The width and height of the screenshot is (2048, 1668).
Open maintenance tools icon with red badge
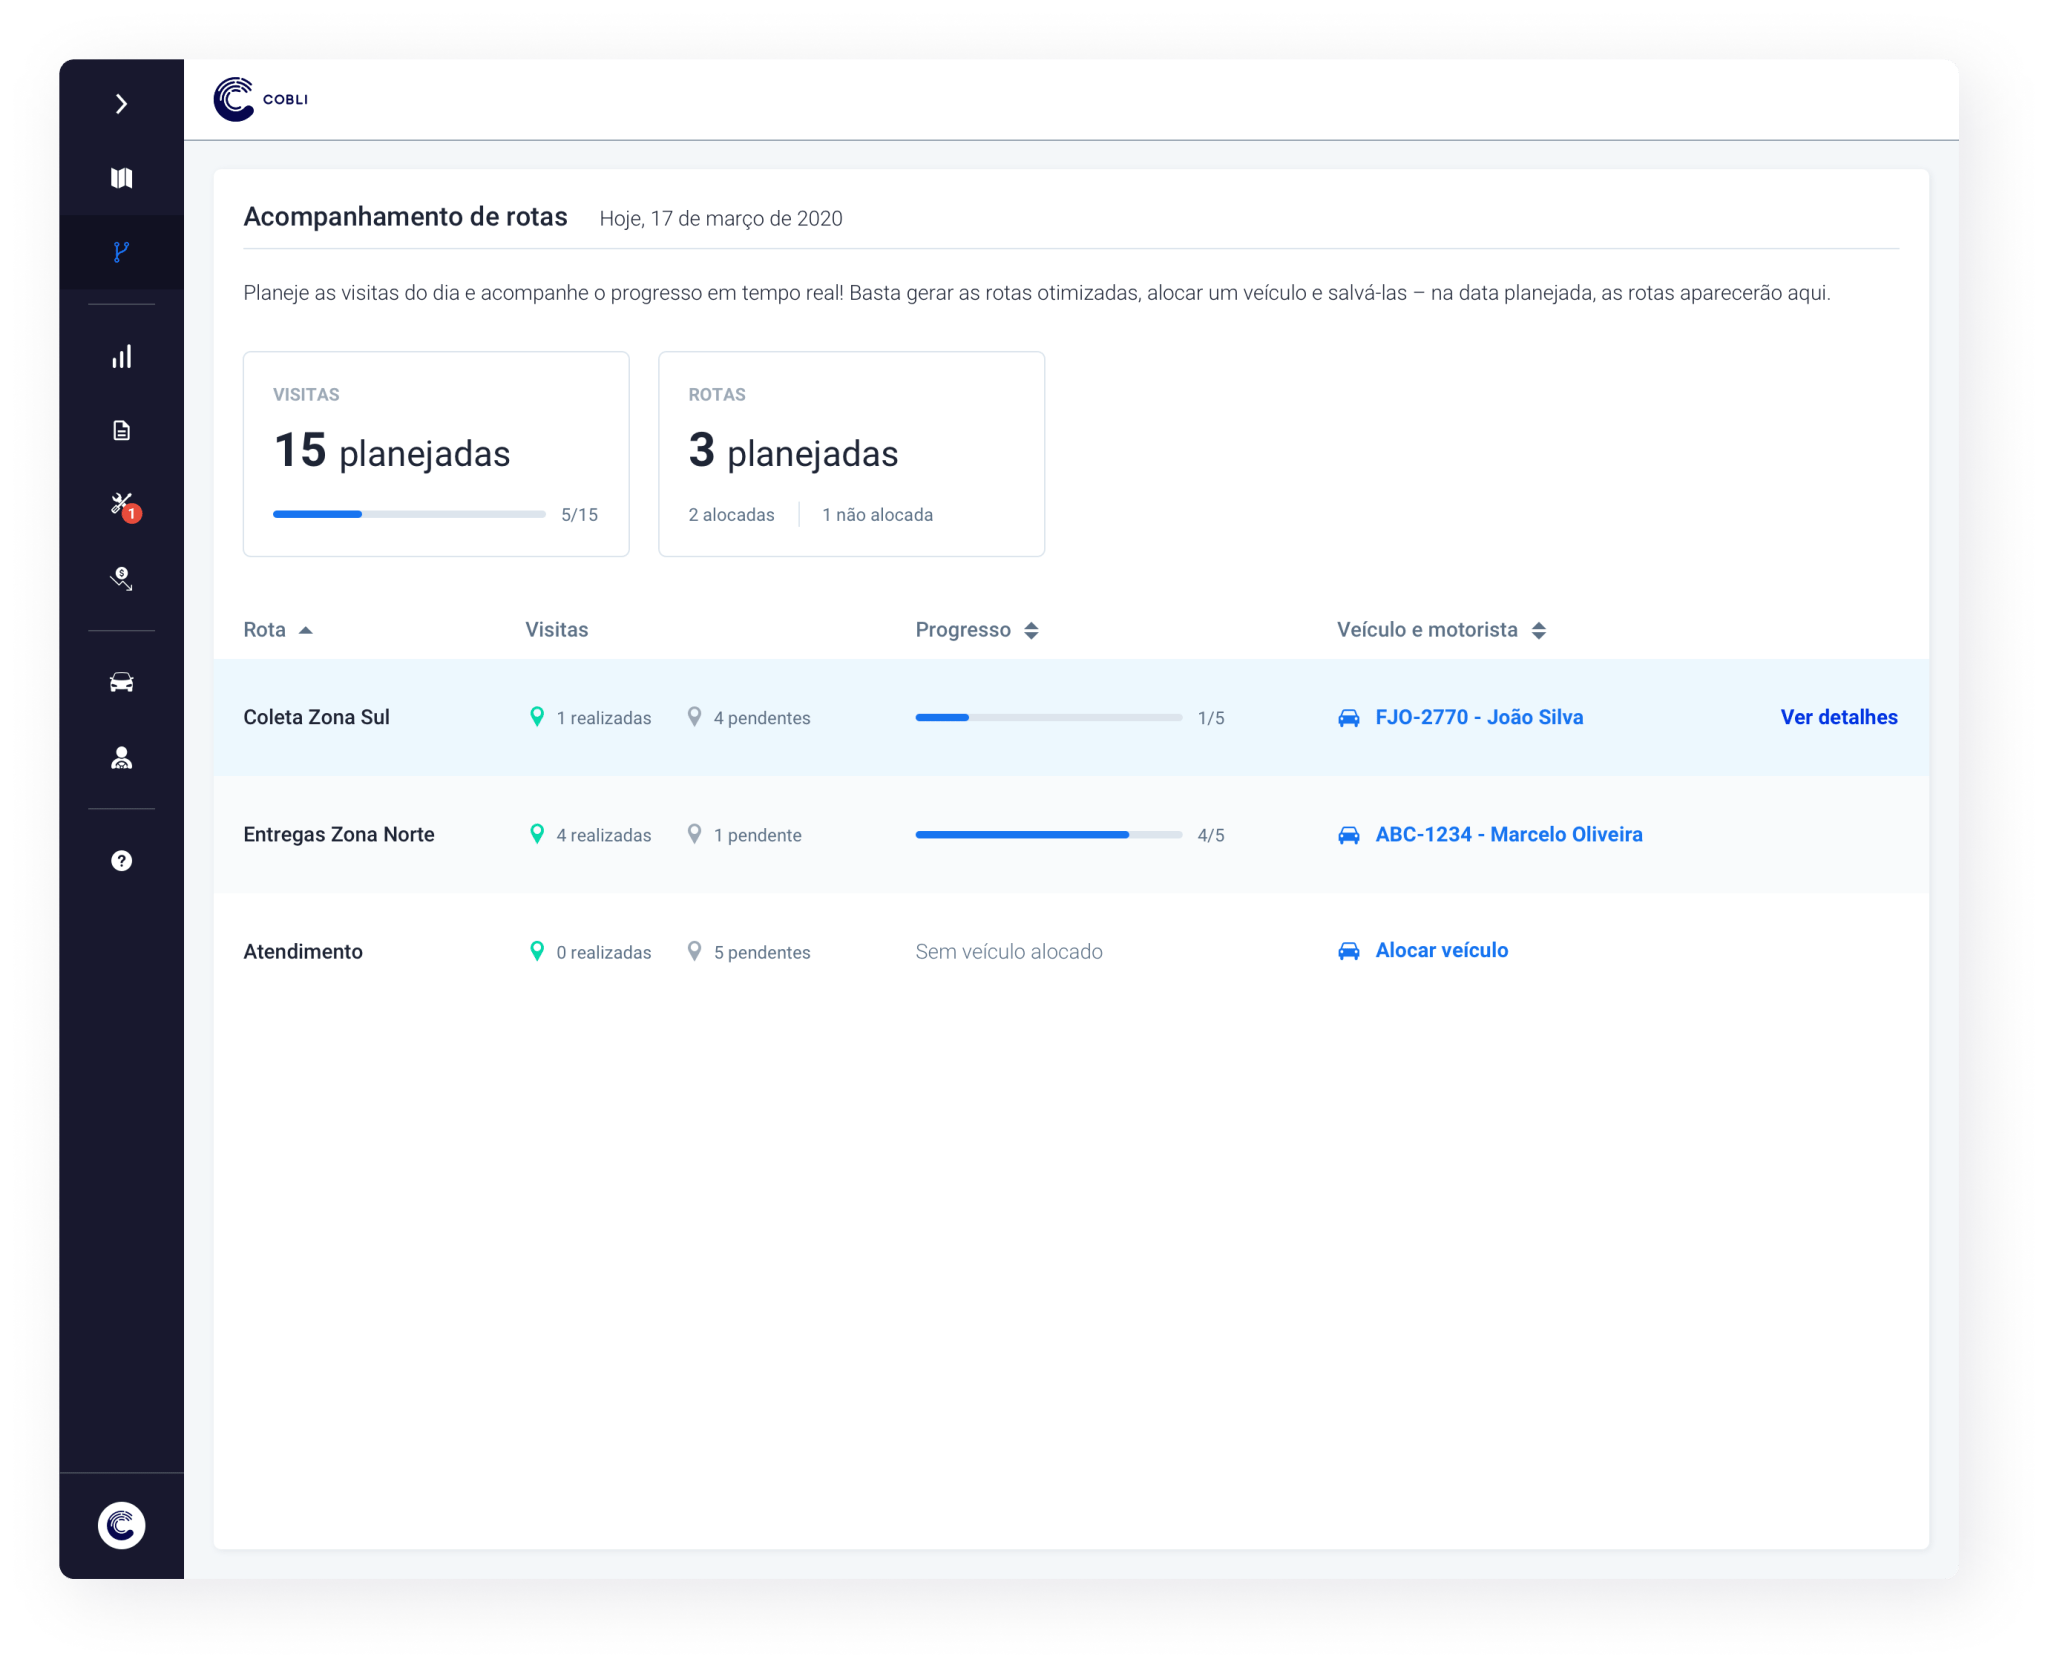124,507
